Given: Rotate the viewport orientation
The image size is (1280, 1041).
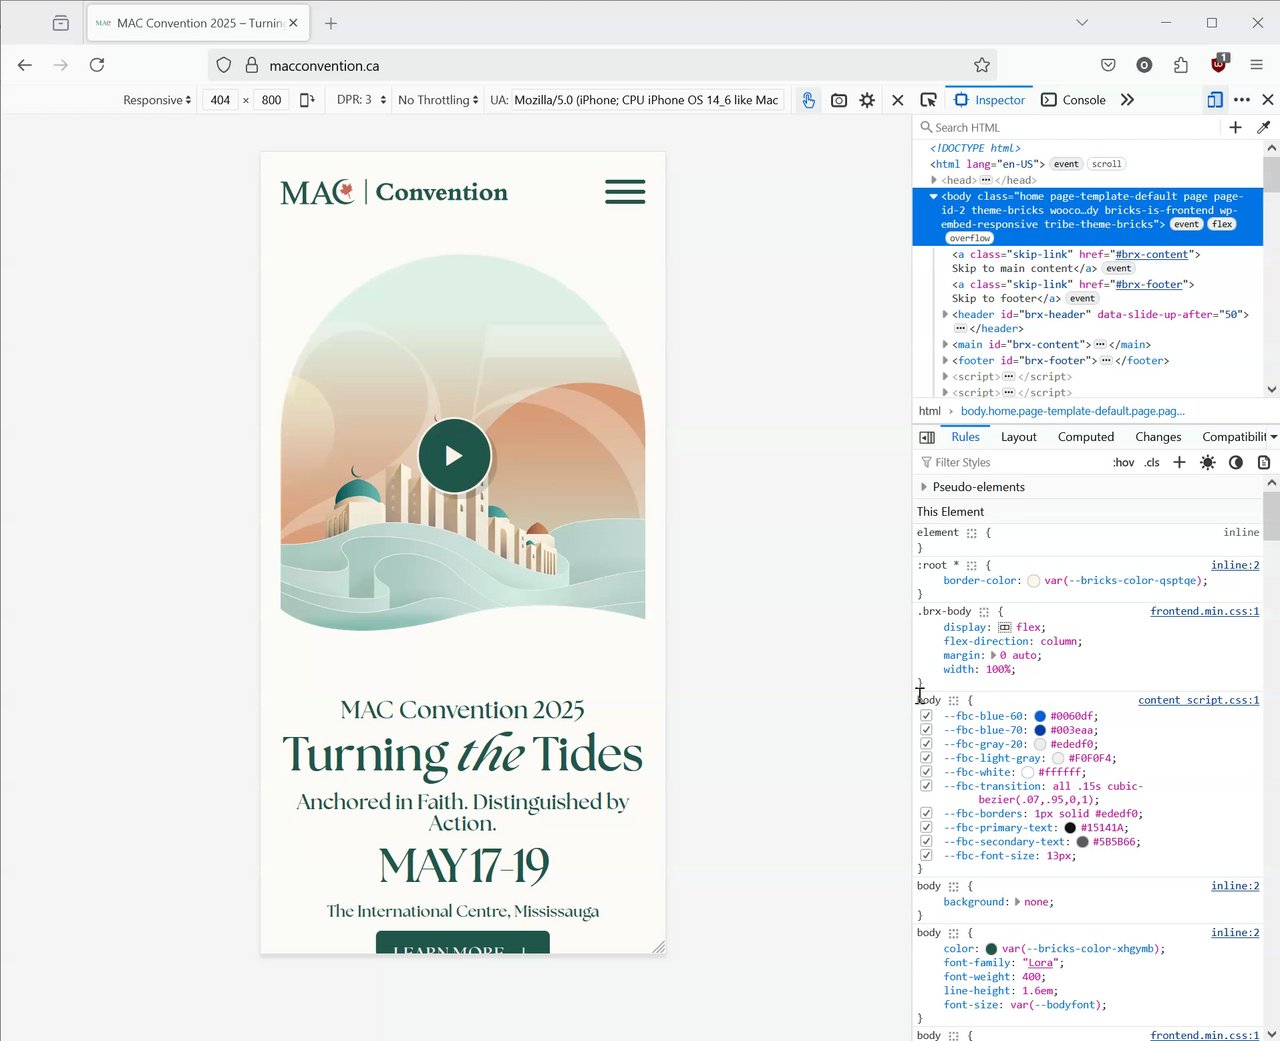Looking at the screenshot, I should (x=307, y=100).
